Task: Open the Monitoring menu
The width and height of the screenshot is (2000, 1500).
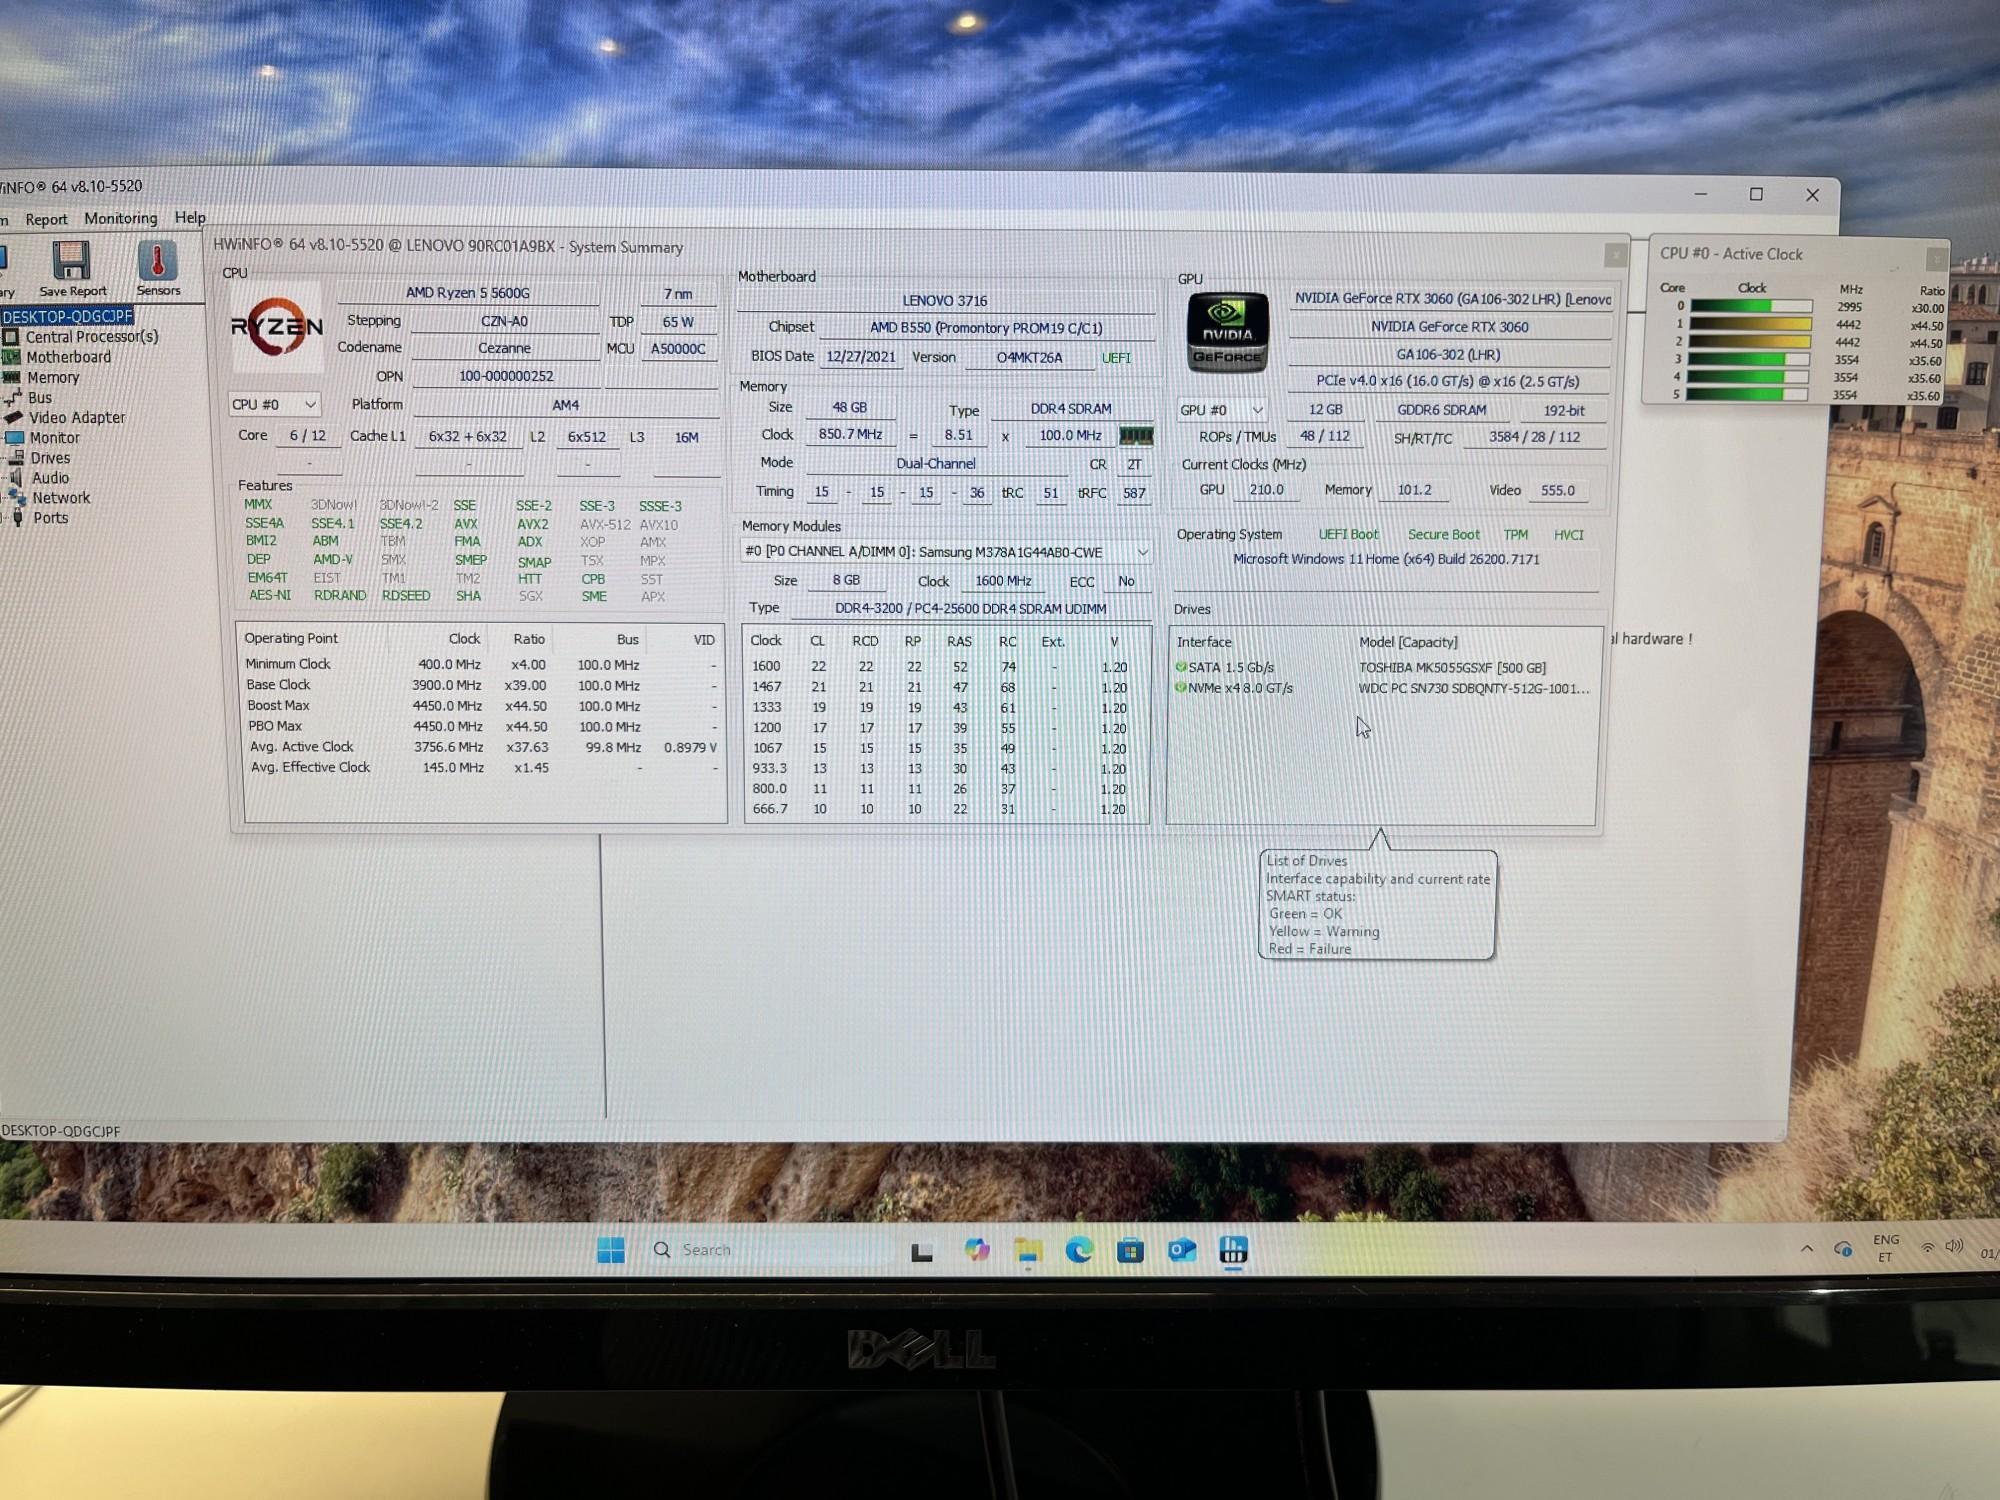Action: tap(121, 218)
